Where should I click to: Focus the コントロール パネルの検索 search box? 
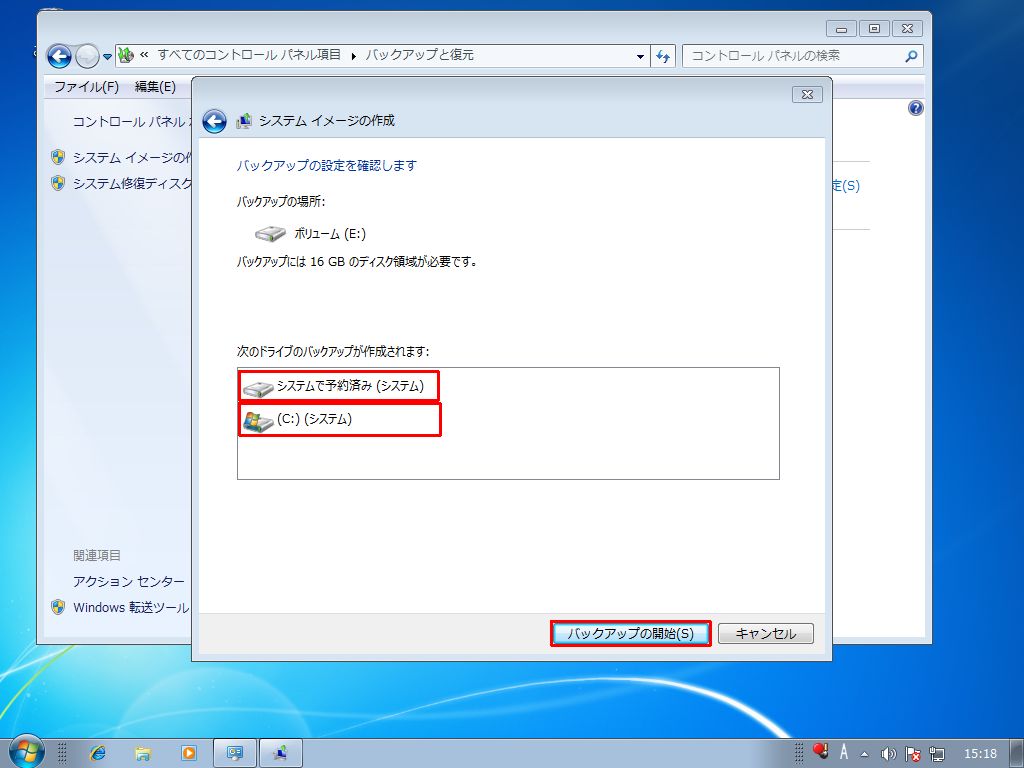803,56
